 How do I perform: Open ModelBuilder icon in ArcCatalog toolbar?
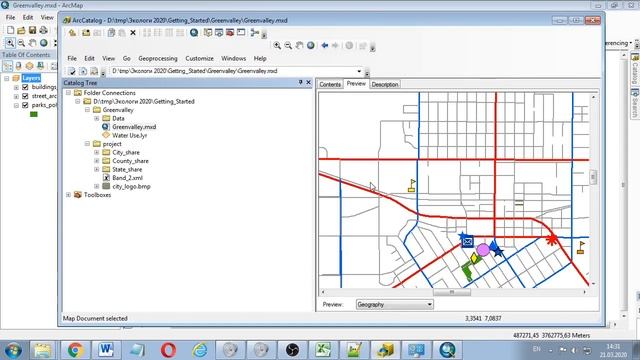pyautogui.click(x=255, y=33)
